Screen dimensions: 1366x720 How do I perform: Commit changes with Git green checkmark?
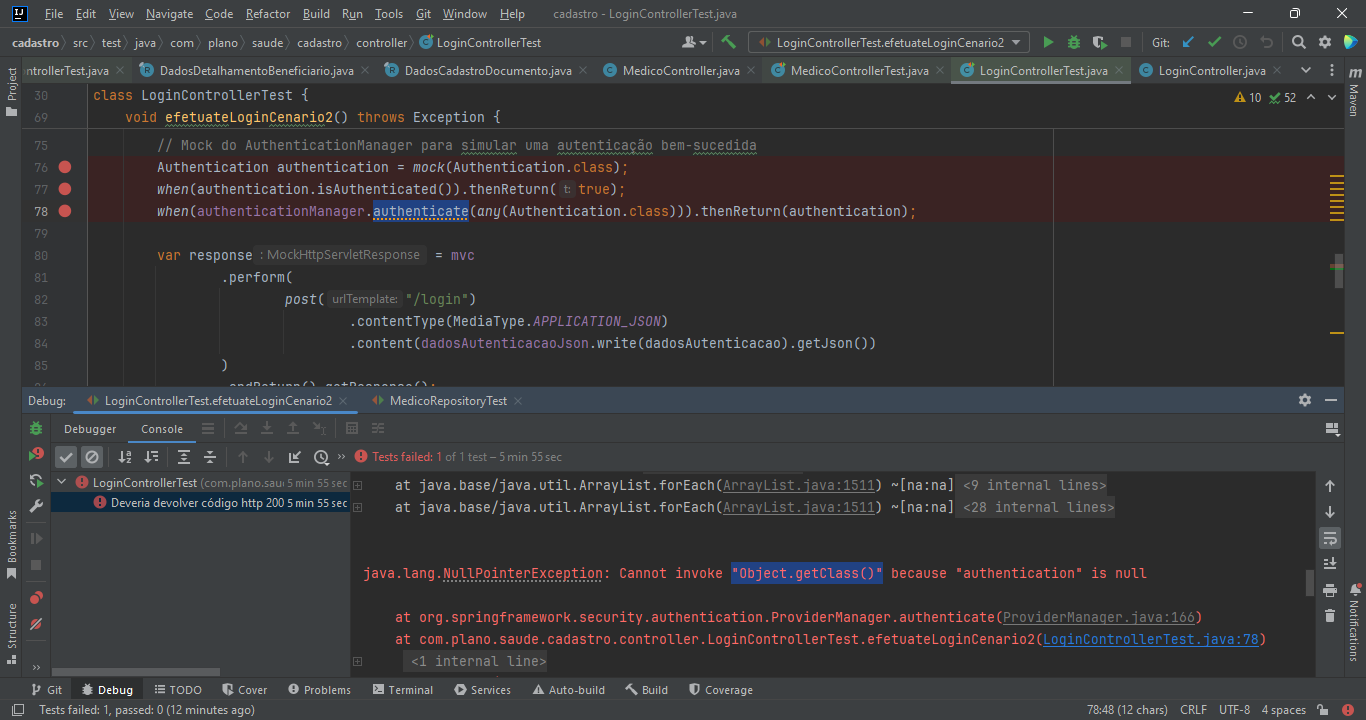tap(1214, 43)
